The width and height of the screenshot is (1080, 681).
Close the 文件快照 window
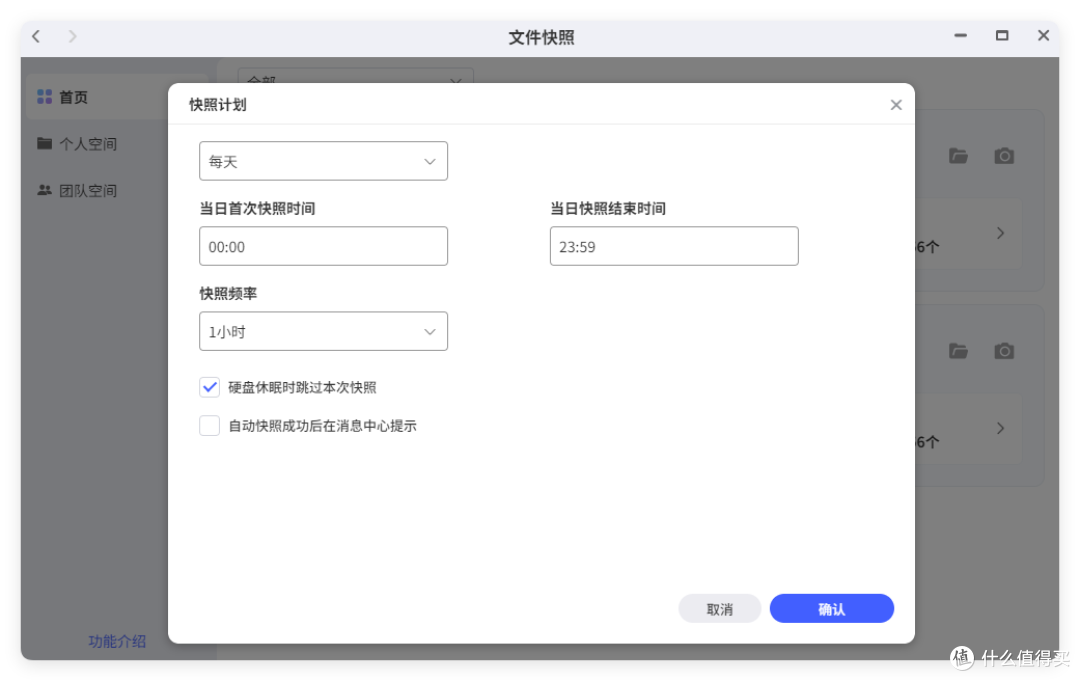1043,36
